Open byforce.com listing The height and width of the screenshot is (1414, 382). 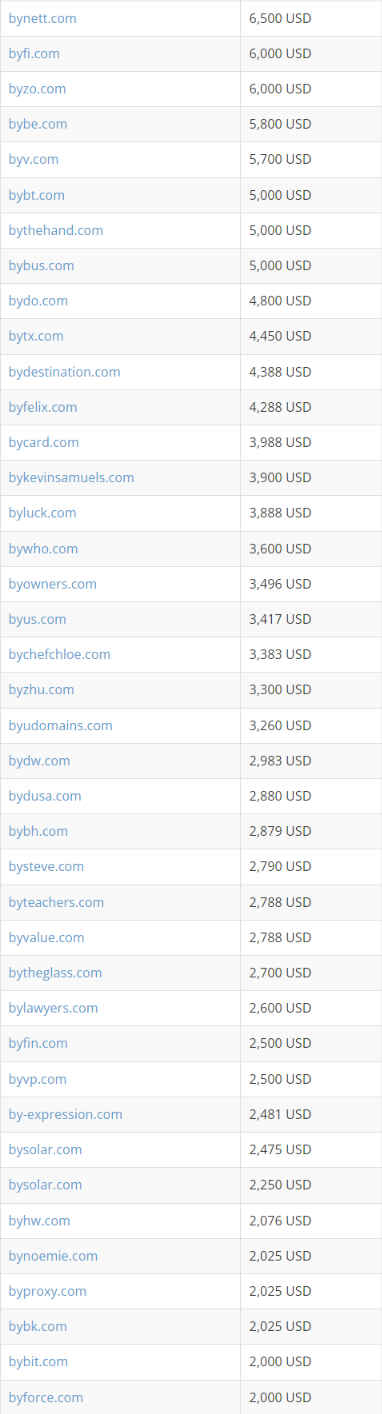point(45,1397)
